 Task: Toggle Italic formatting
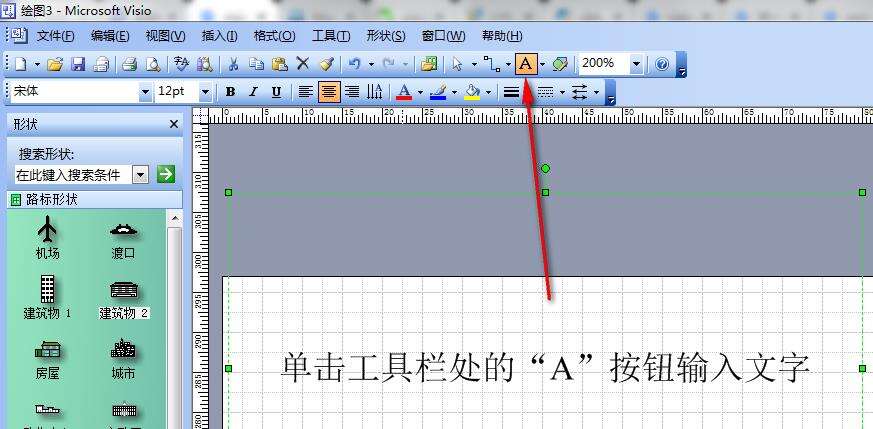[x=253, y=92]
